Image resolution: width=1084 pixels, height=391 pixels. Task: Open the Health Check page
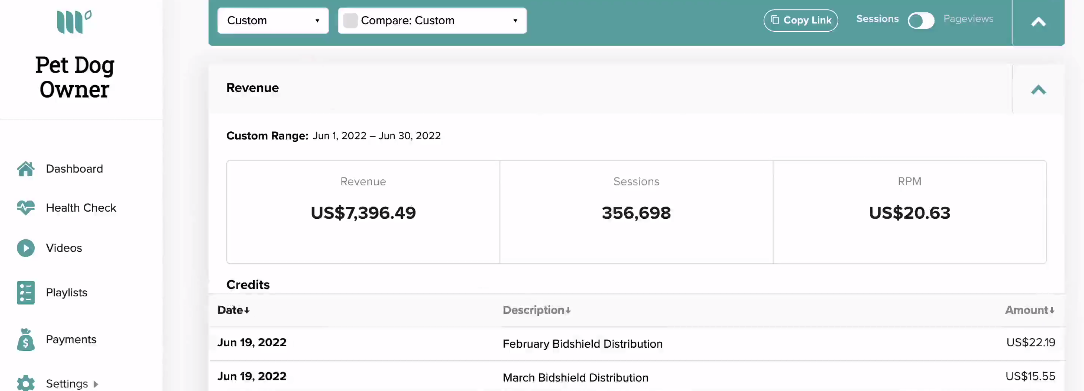click(x=81, y=208)
